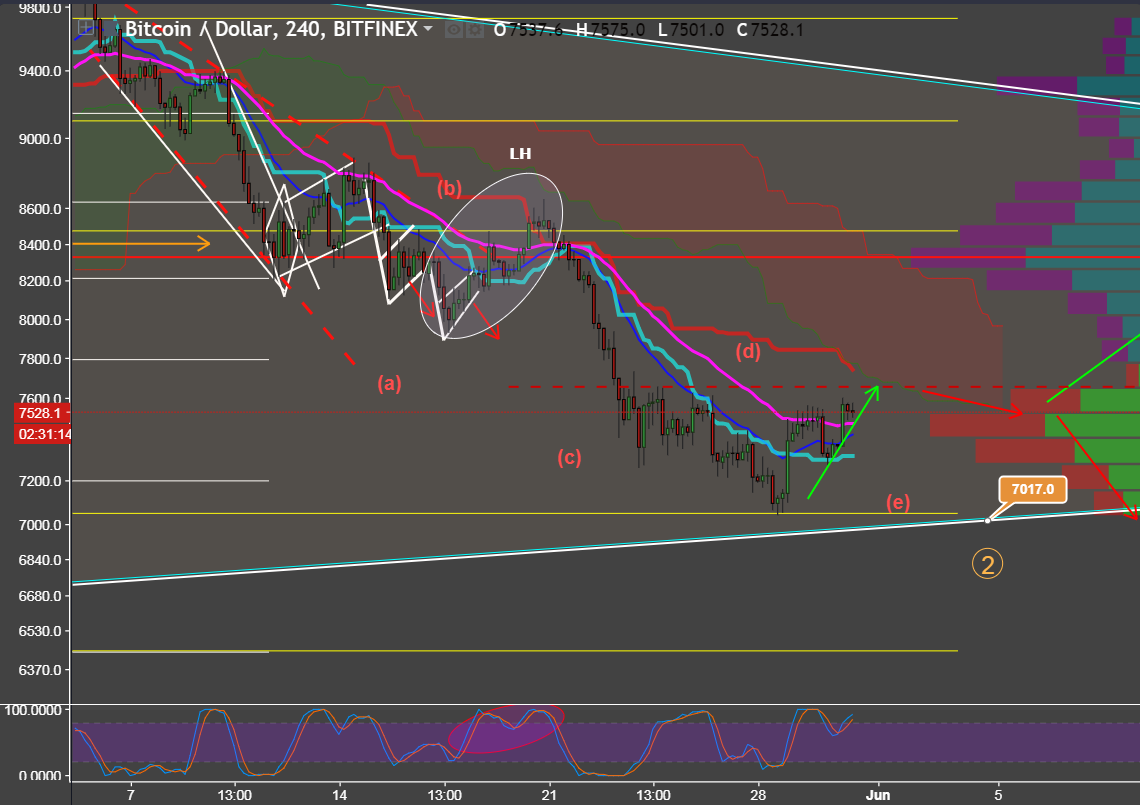
Task: Click the 6370.0 price axis label
Action: 40,670
